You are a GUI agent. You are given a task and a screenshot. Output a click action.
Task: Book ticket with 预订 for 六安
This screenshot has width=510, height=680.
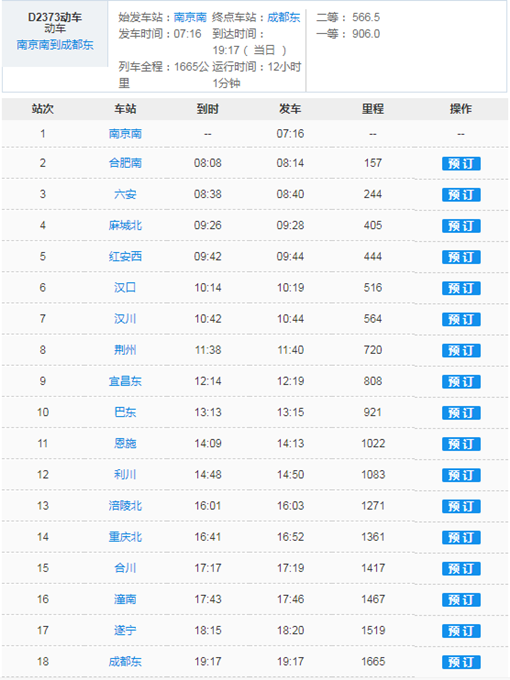[x=461, y=195]
